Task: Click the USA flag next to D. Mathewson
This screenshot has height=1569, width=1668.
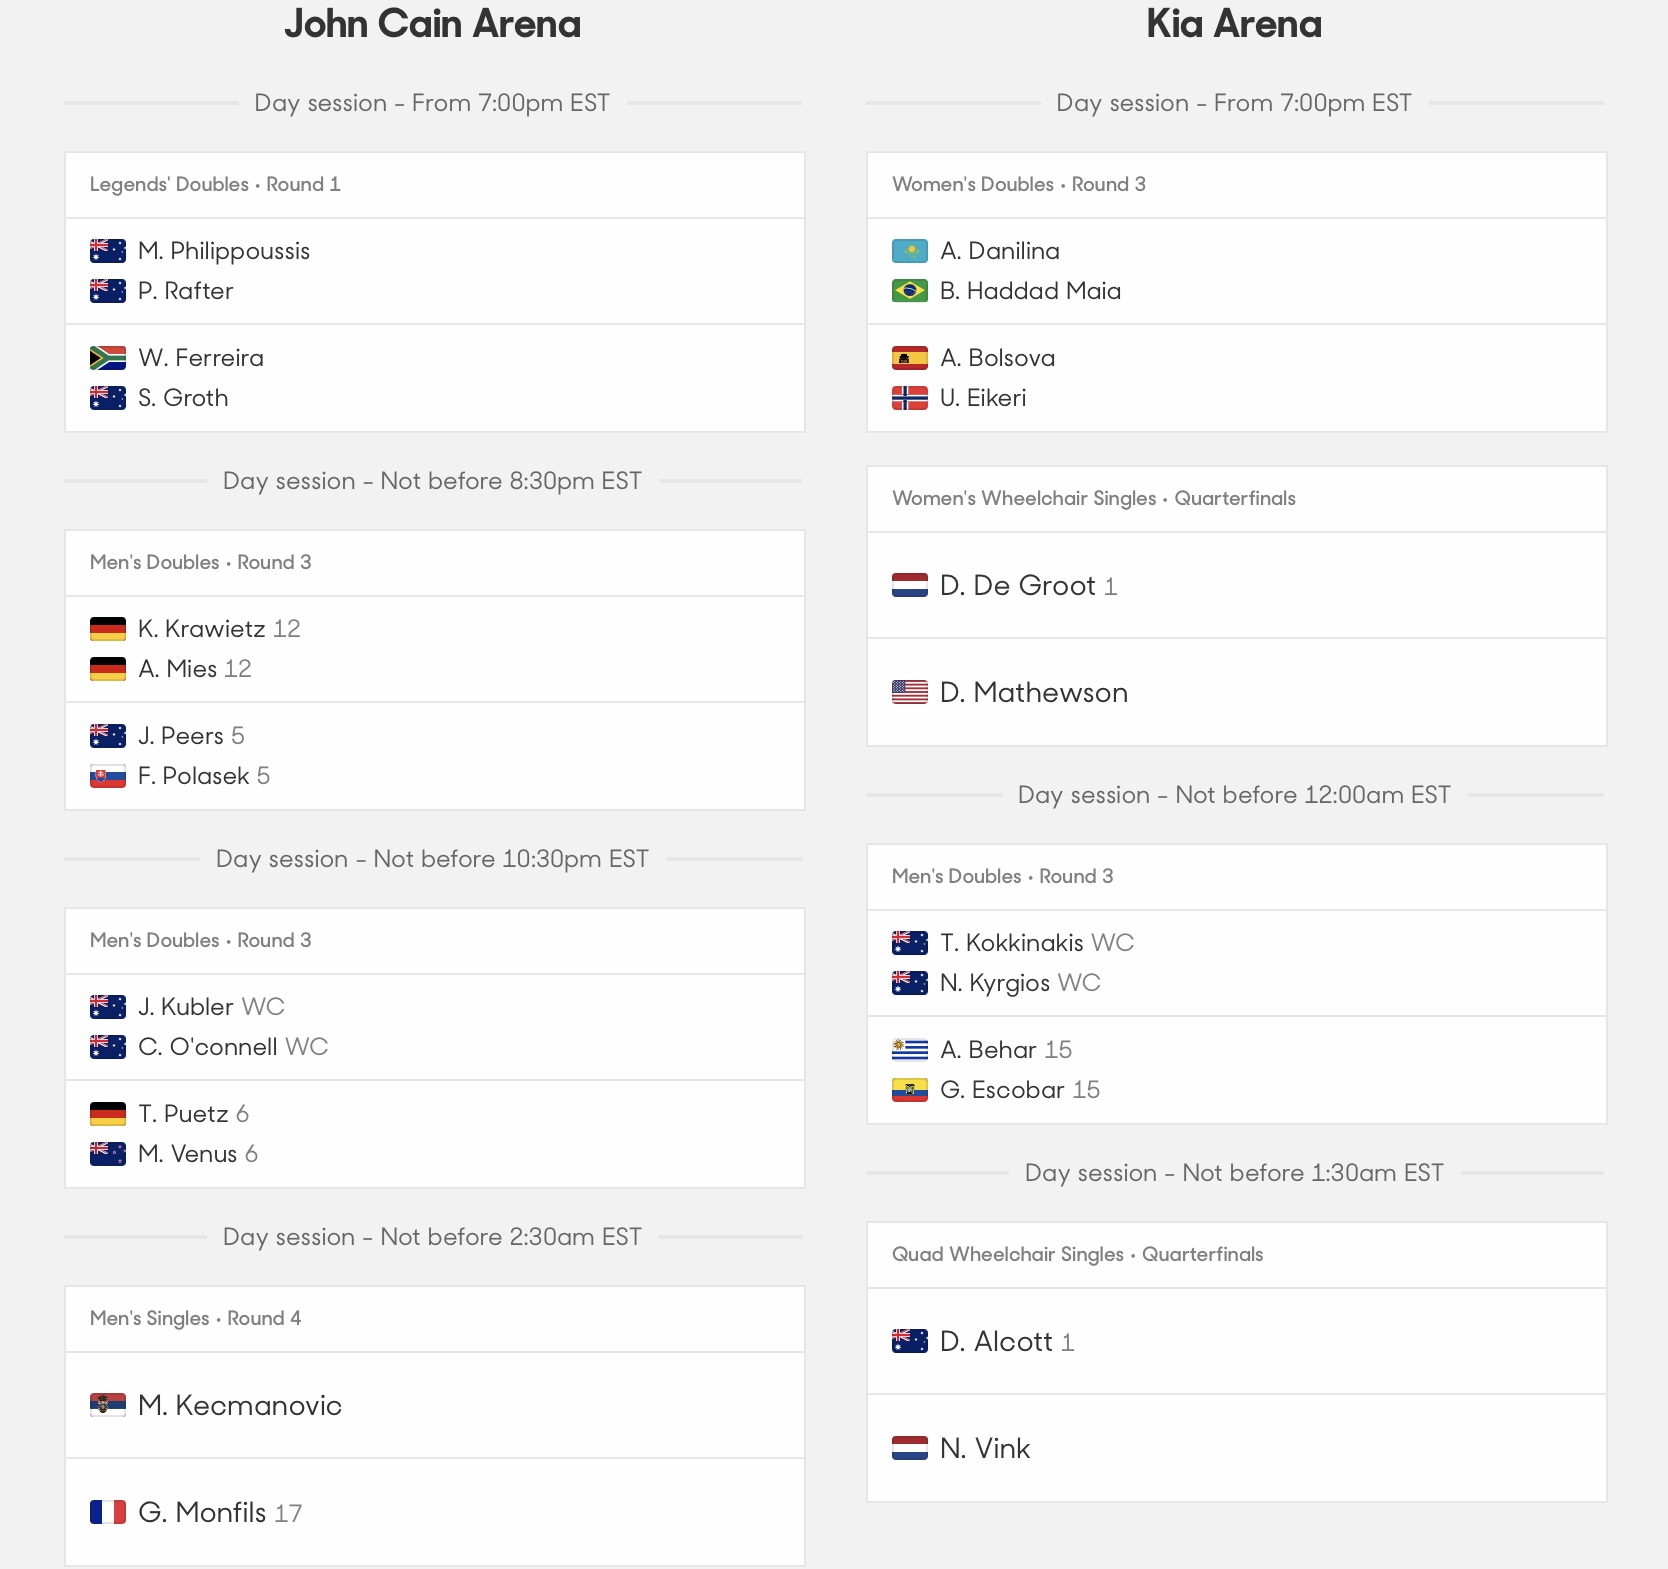Action: pos(910,692)
